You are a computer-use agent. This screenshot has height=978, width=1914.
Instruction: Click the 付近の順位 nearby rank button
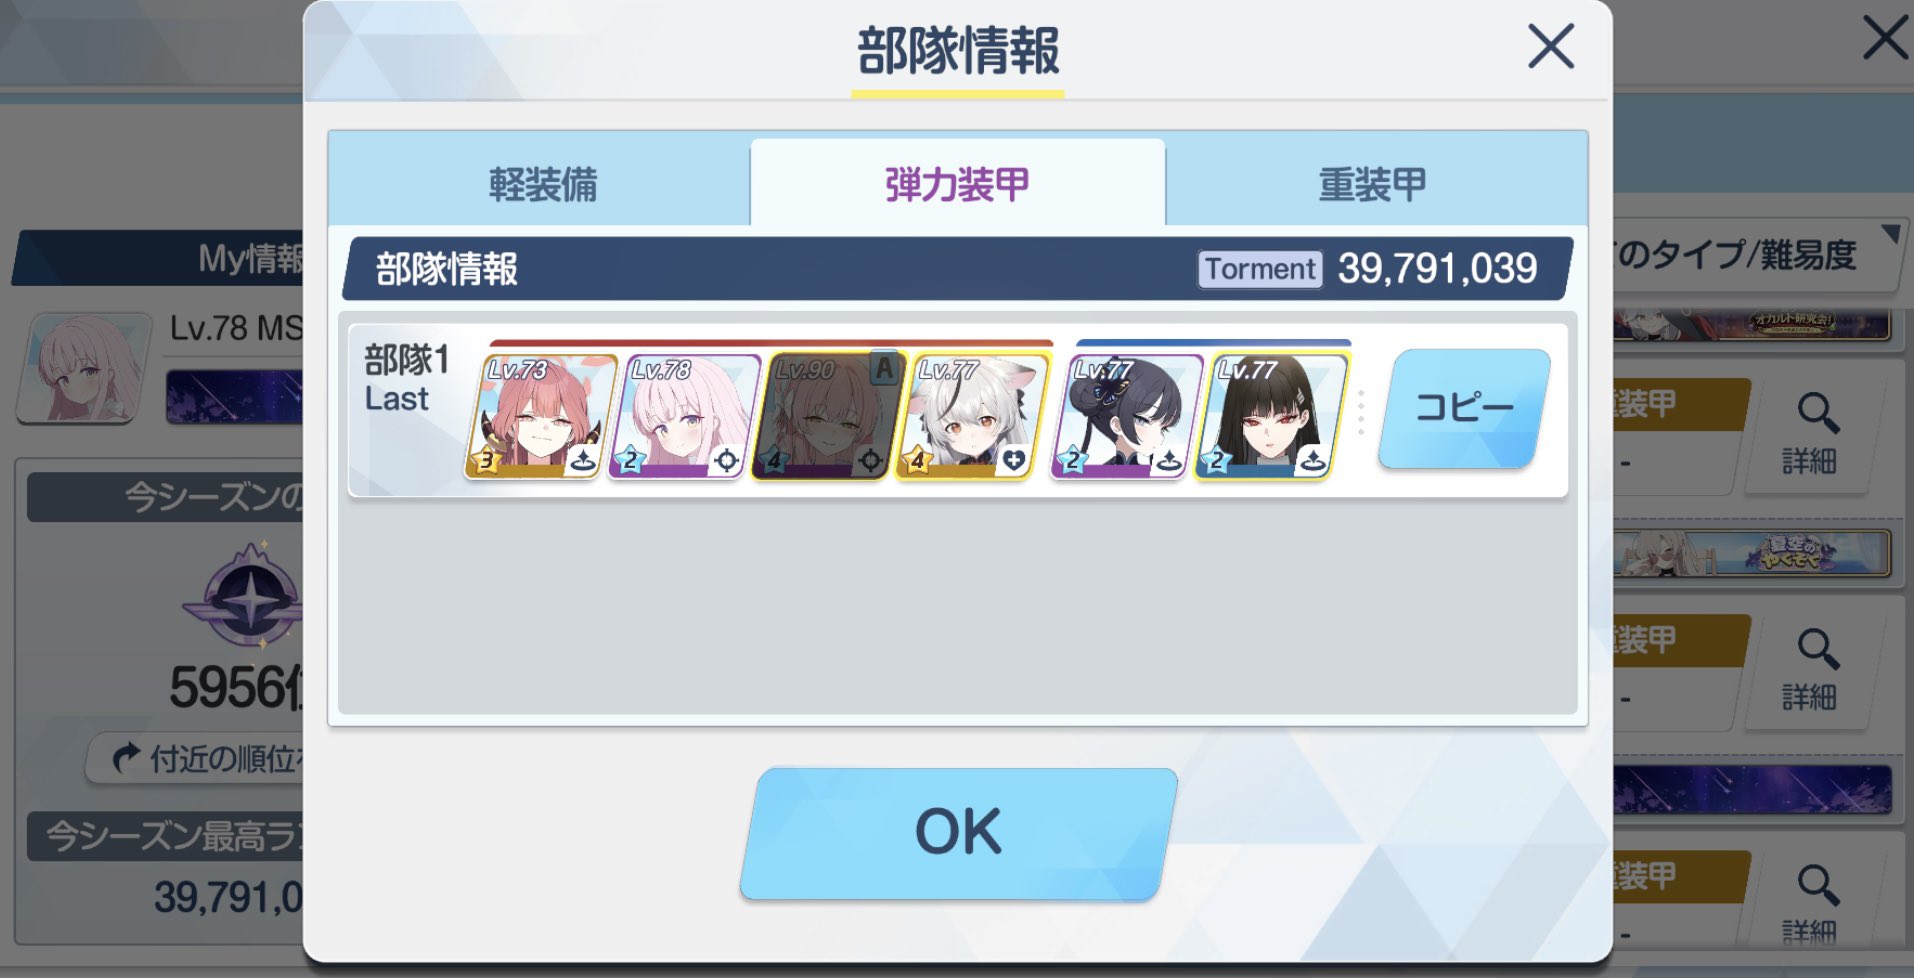click(200, 759)
